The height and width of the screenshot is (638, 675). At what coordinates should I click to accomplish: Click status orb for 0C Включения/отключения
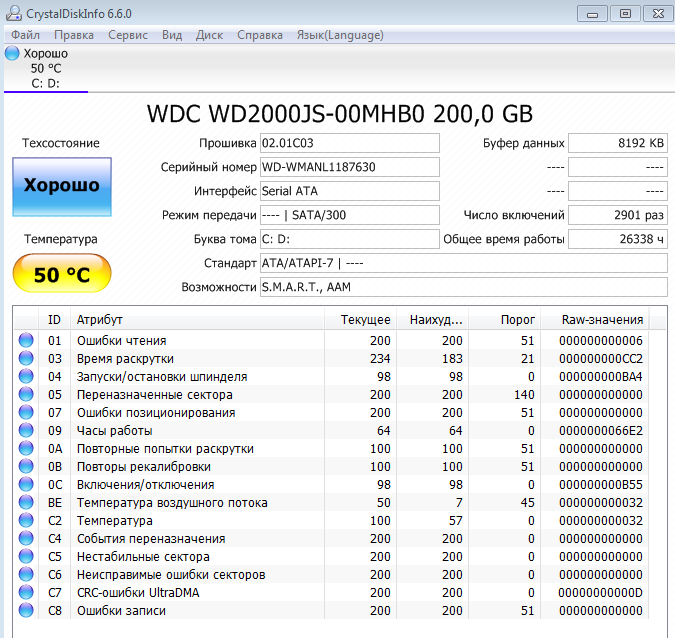point(26,484)
